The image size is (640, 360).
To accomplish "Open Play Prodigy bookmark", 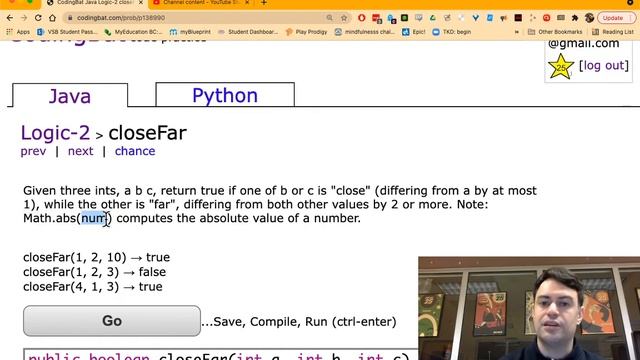I will 306,32.
